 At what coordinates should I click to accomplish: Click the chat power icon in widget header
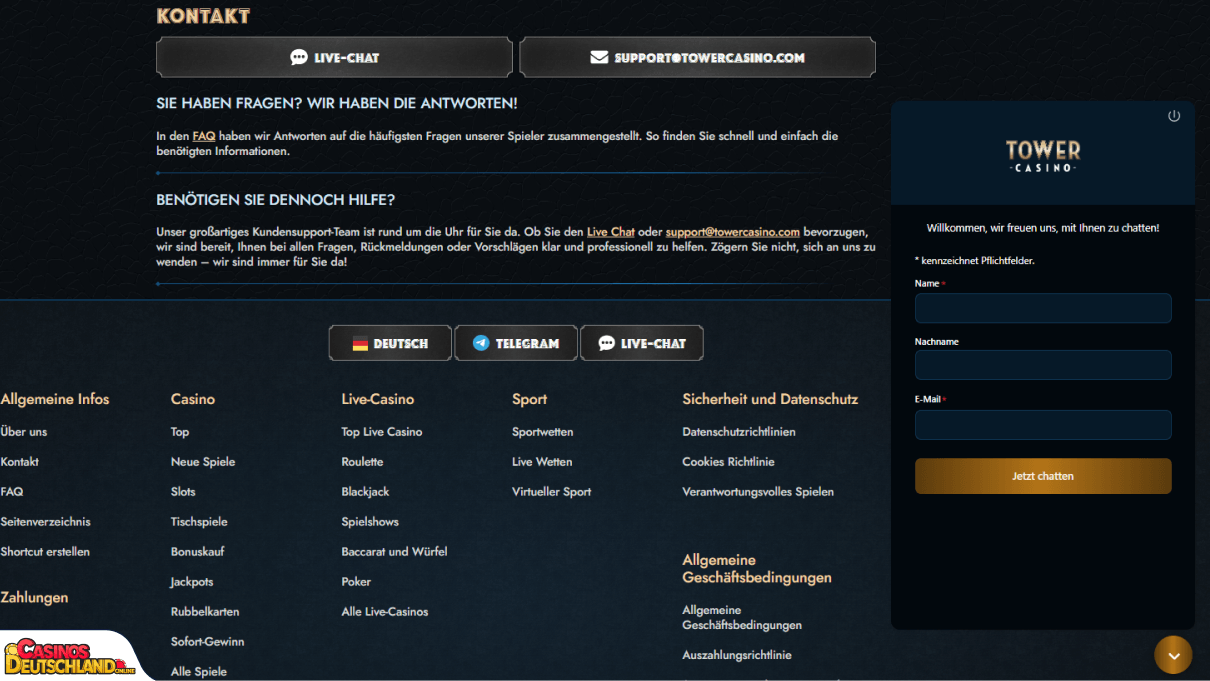click(1174, 116)
